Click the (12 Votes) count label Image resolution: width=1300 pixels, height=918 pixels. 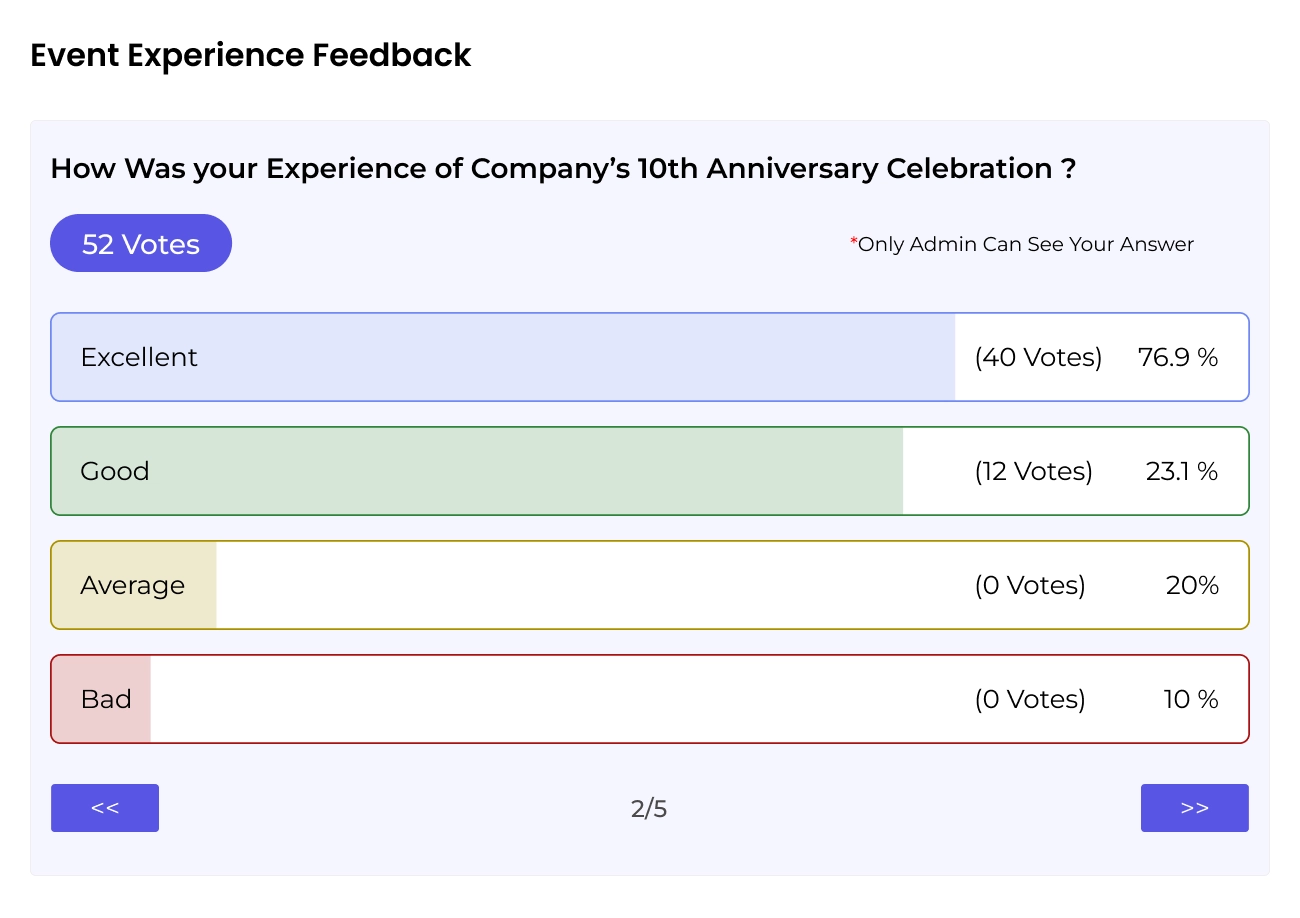1034,471
